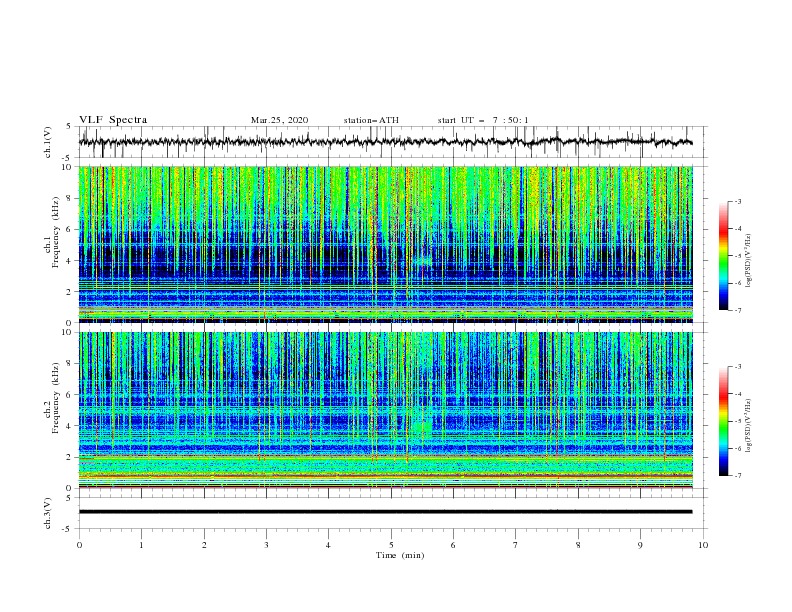Image resolution: width=792 pixels, height=612 pixels.
Task: Click the ch.1 "Frequency (kHz)" axis label
Action: click(x=56, y=233)
